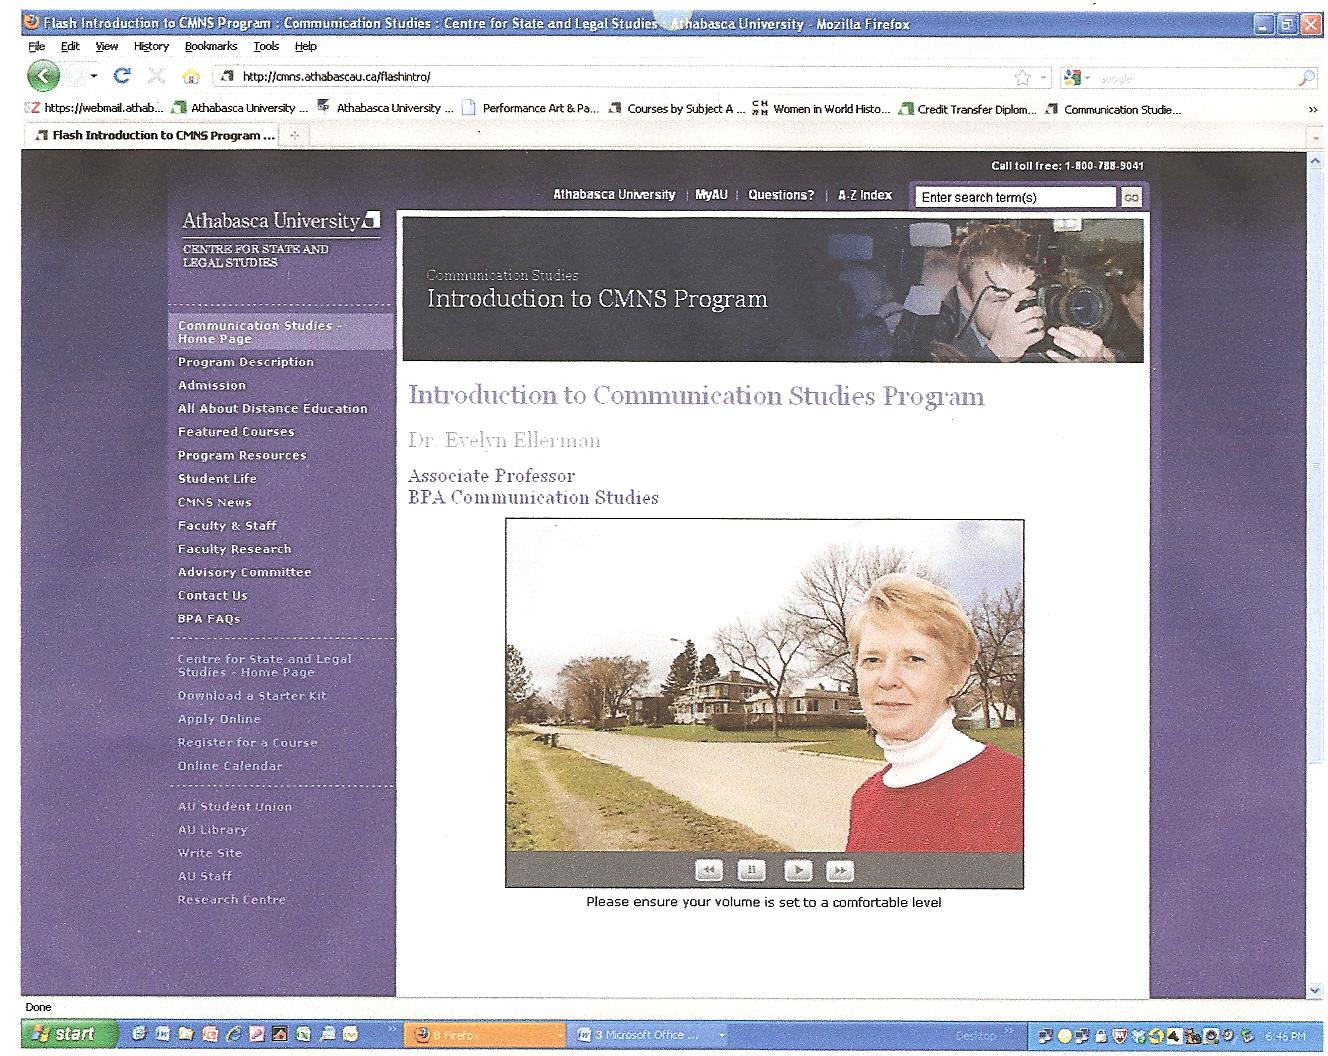Click the page's vertical scrollbar

click(x=1315, y=500)
